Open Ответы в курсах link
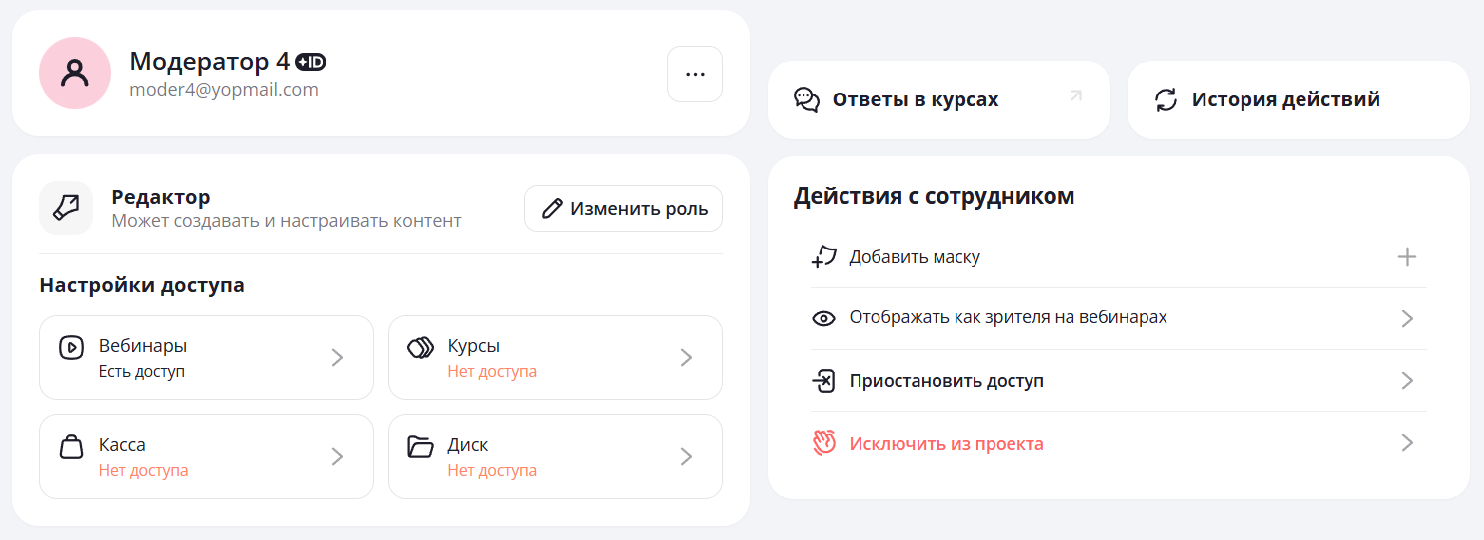 [x=915, y=100]
